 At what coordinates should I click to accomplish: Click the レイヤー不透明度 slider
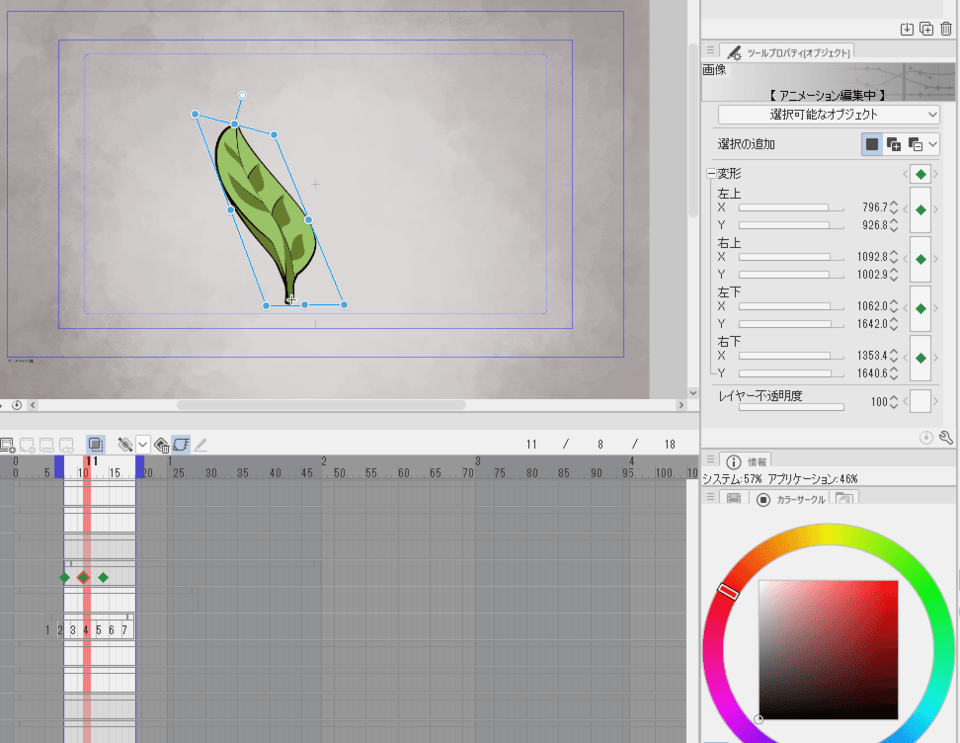click(x=791, y=407)
